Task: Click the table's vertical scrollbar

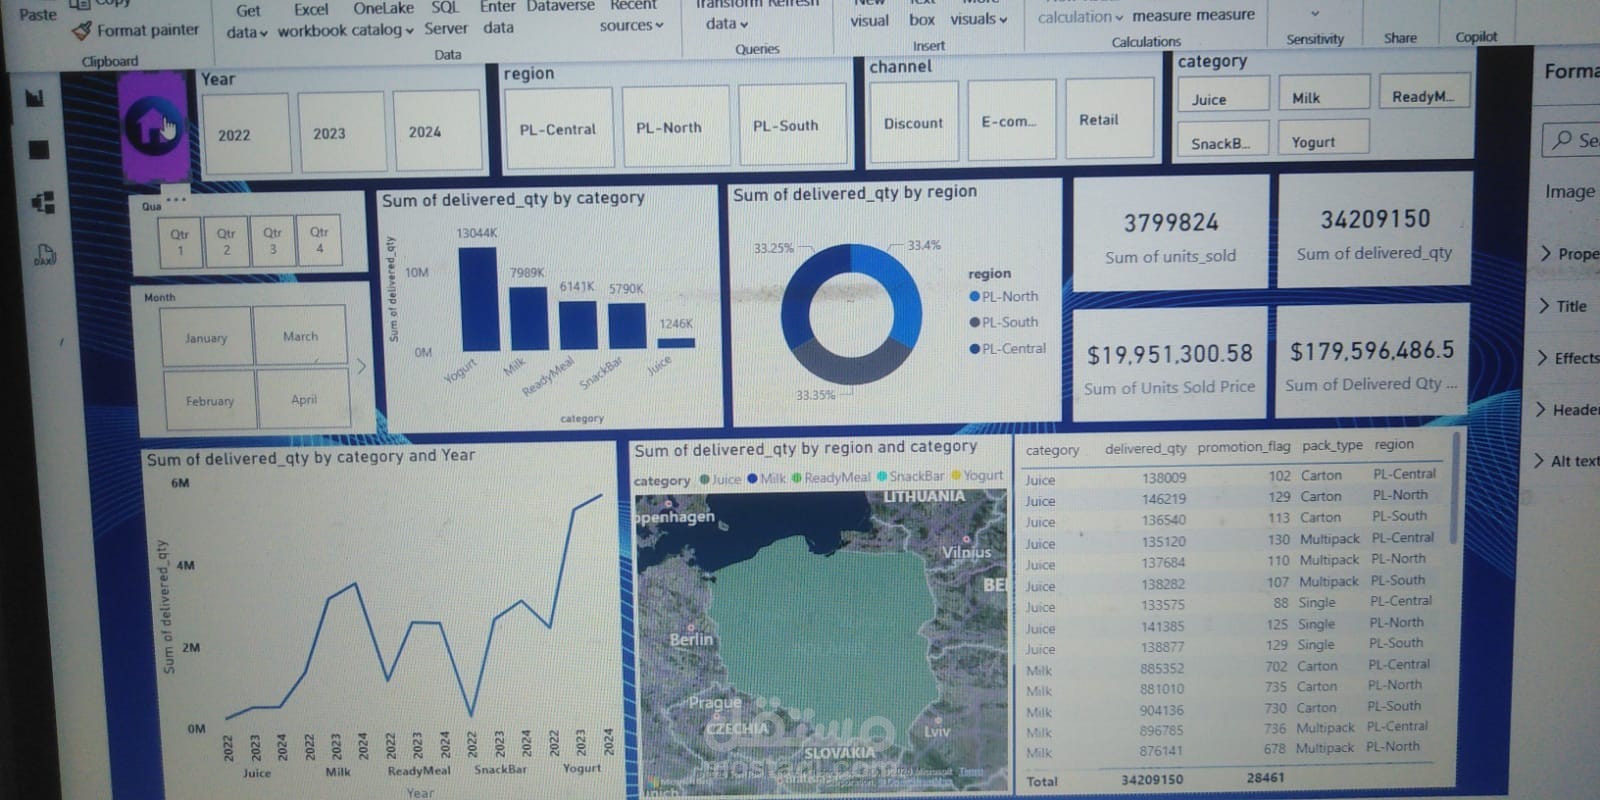Action: click(x=1454, y=490)
